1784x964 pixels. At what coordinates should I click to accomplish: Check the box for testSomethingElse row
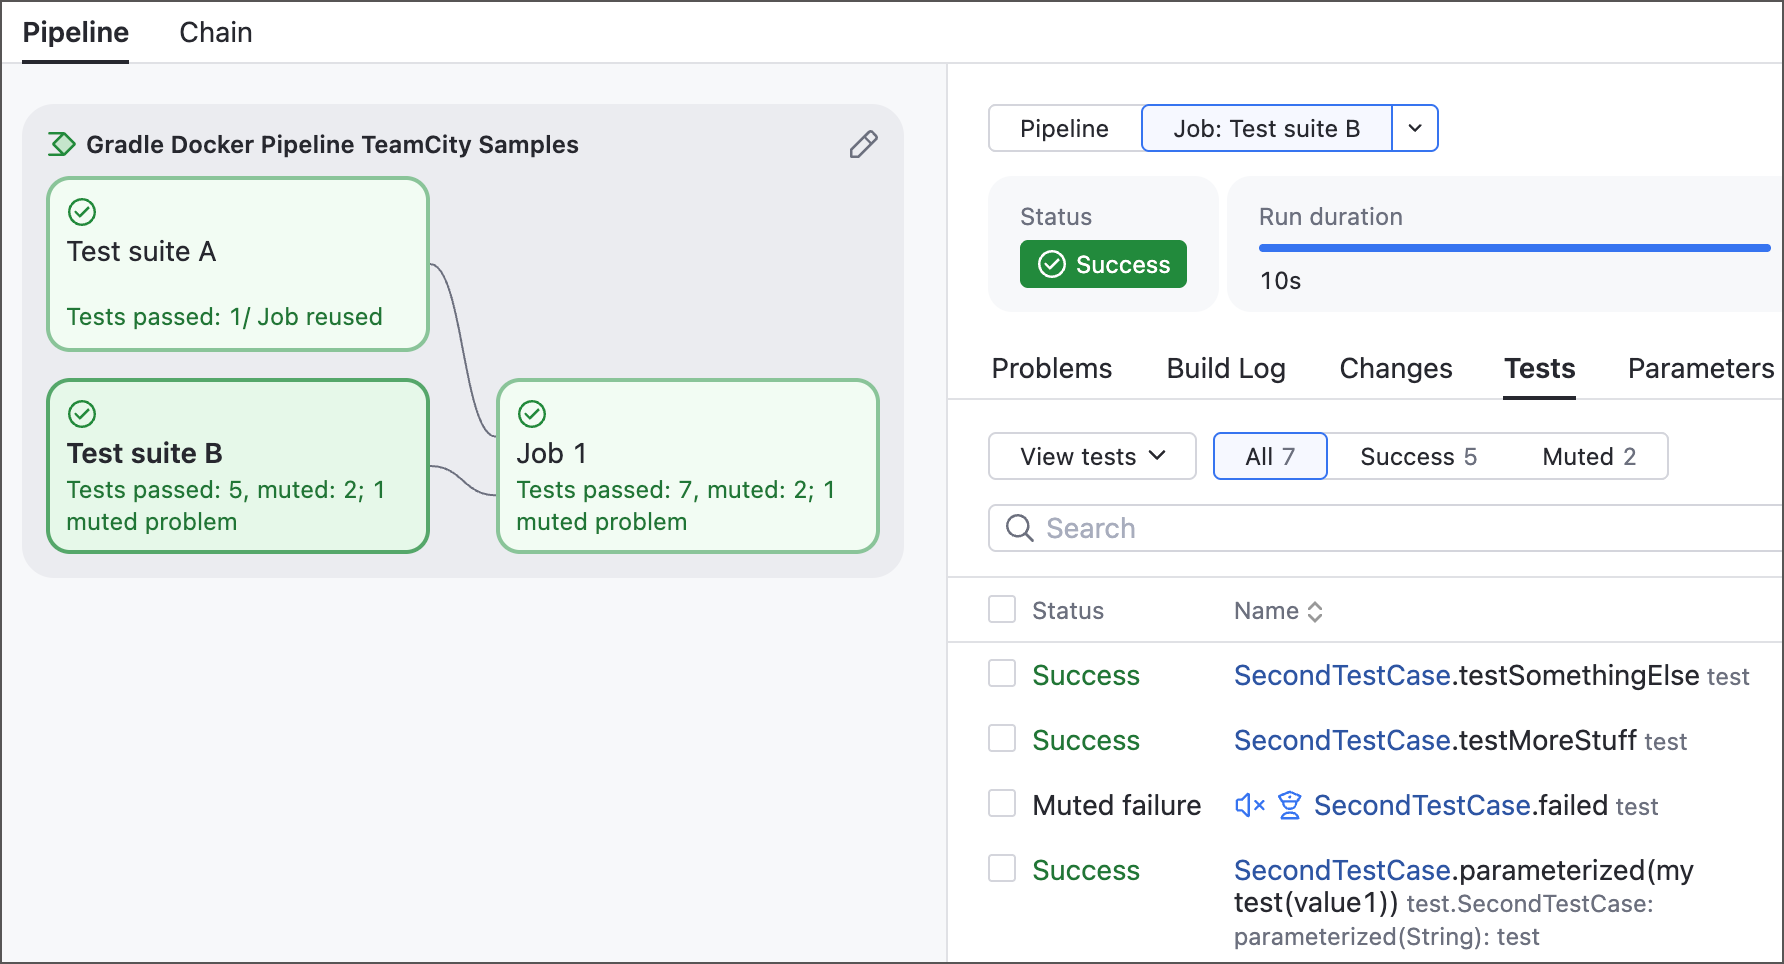coord(1002,673)
